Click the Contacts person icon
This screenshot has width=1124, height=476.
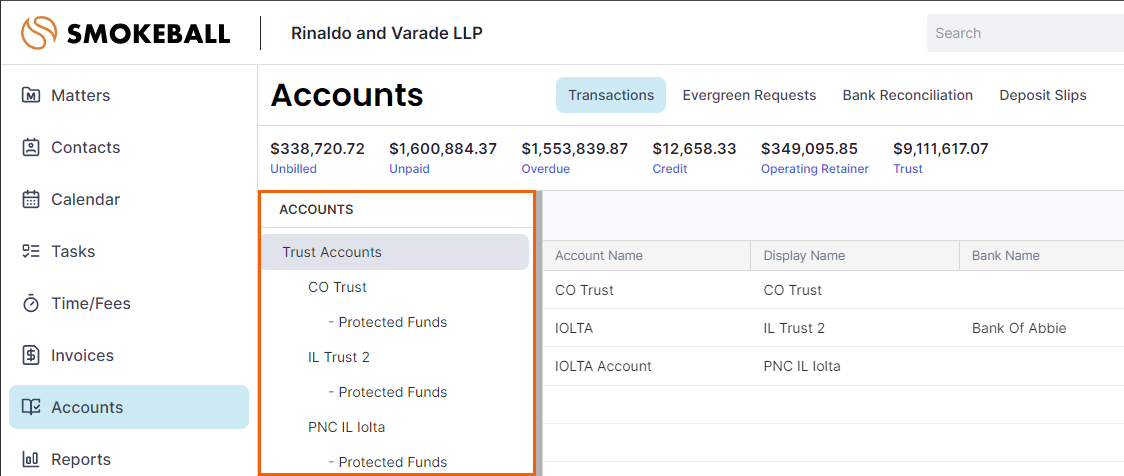[31, 148]
